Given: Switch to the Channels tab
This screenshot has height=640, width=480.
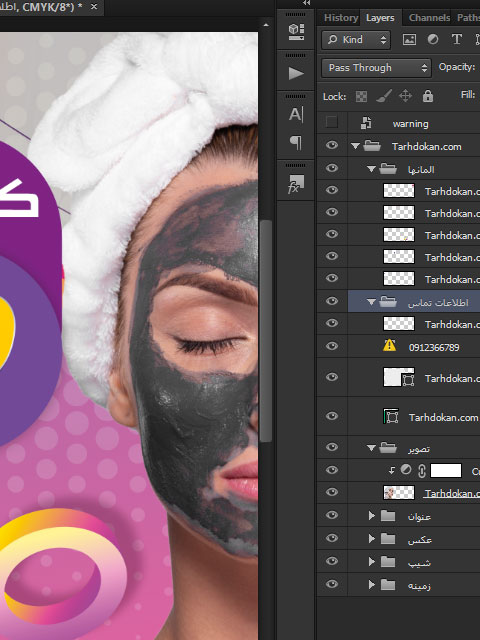Looking at the screenshot, I should (429, 18).
